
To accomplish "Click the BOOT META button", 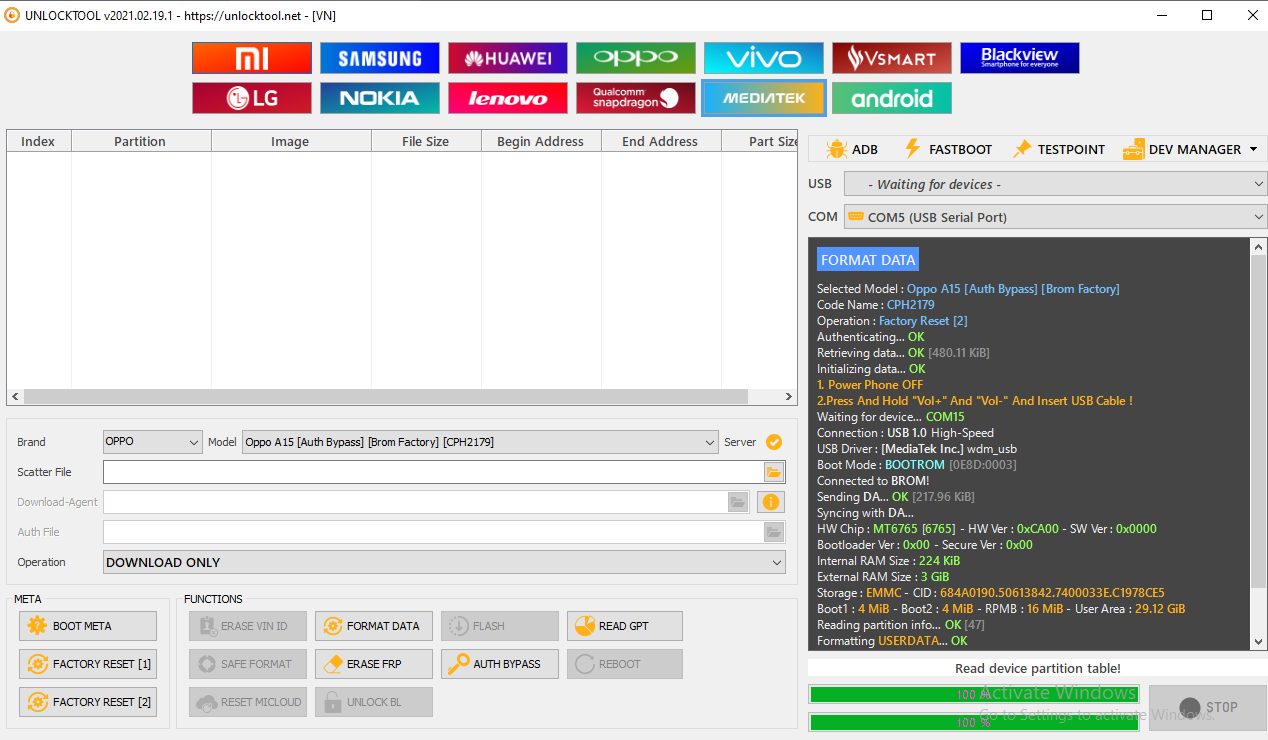I will [88, 626].
